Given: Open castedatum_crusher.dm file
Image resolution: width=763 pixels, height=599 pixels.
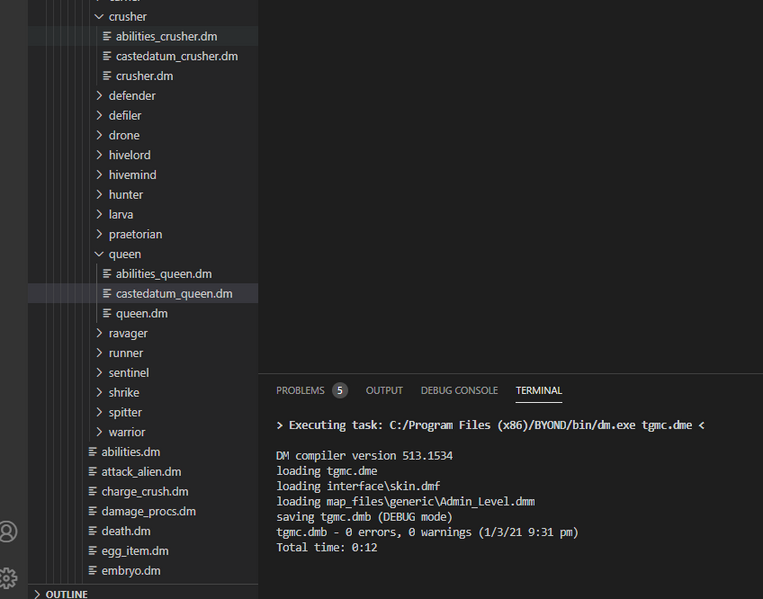Looking at the screenshot, I should (177, 56).
